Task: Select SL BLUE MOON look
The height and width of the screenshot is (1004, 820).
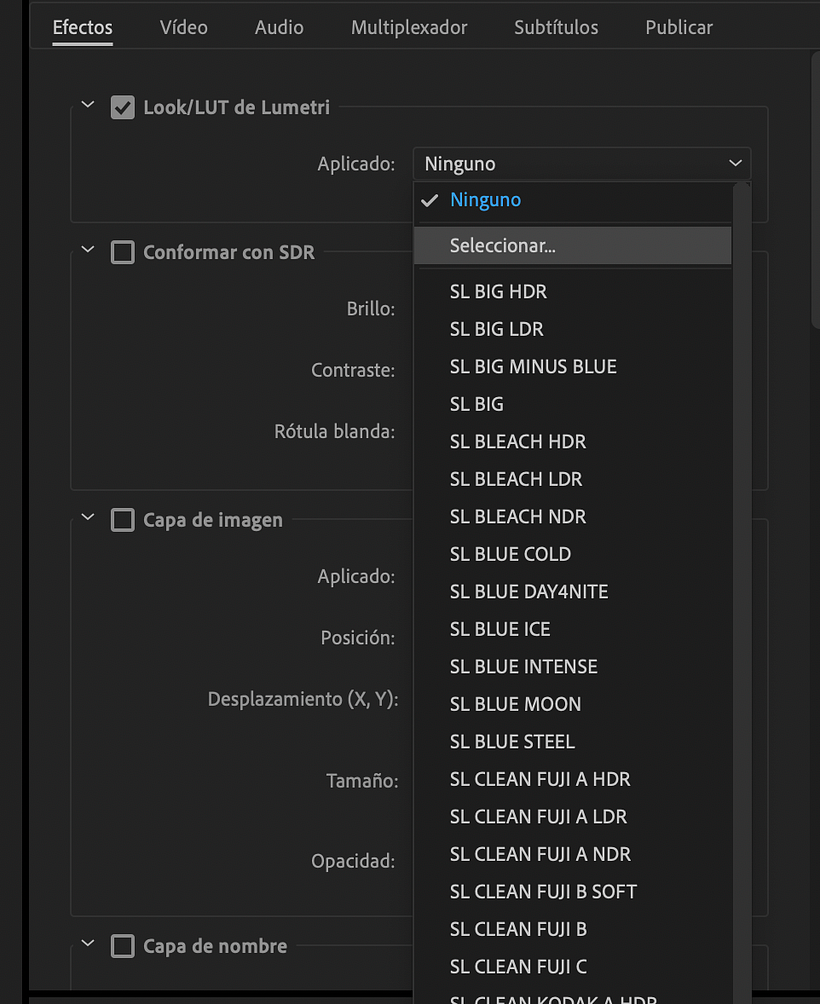Action: point(572,704)
